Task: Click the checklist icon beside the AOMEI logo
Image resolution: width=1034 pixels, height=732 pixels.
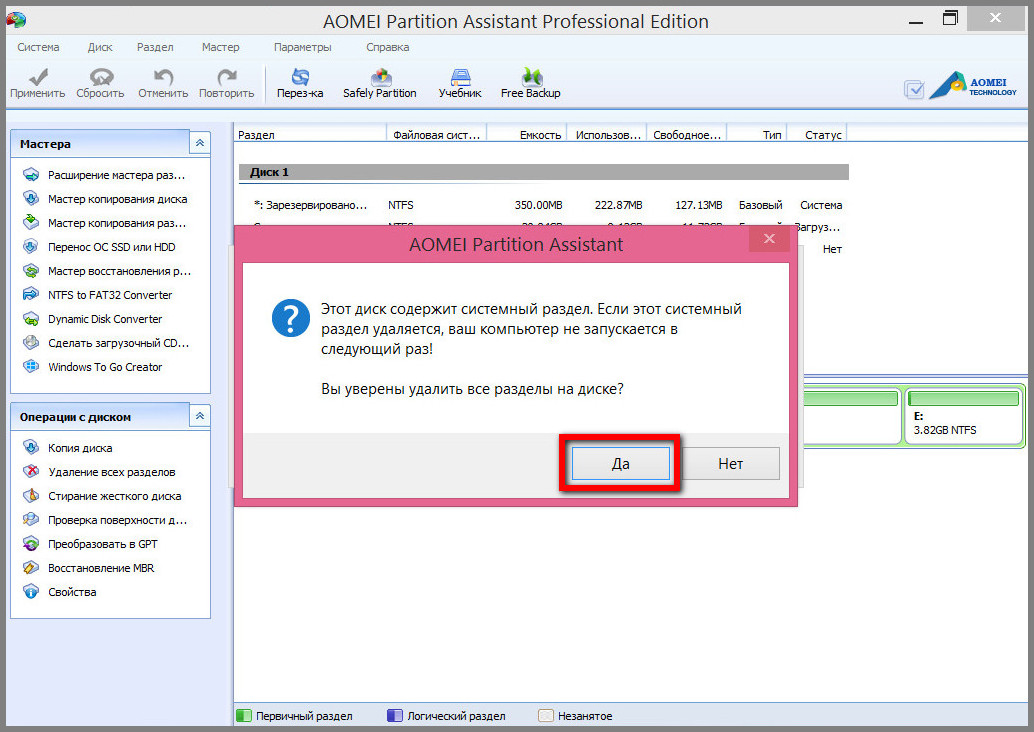Action: (914, 90)
